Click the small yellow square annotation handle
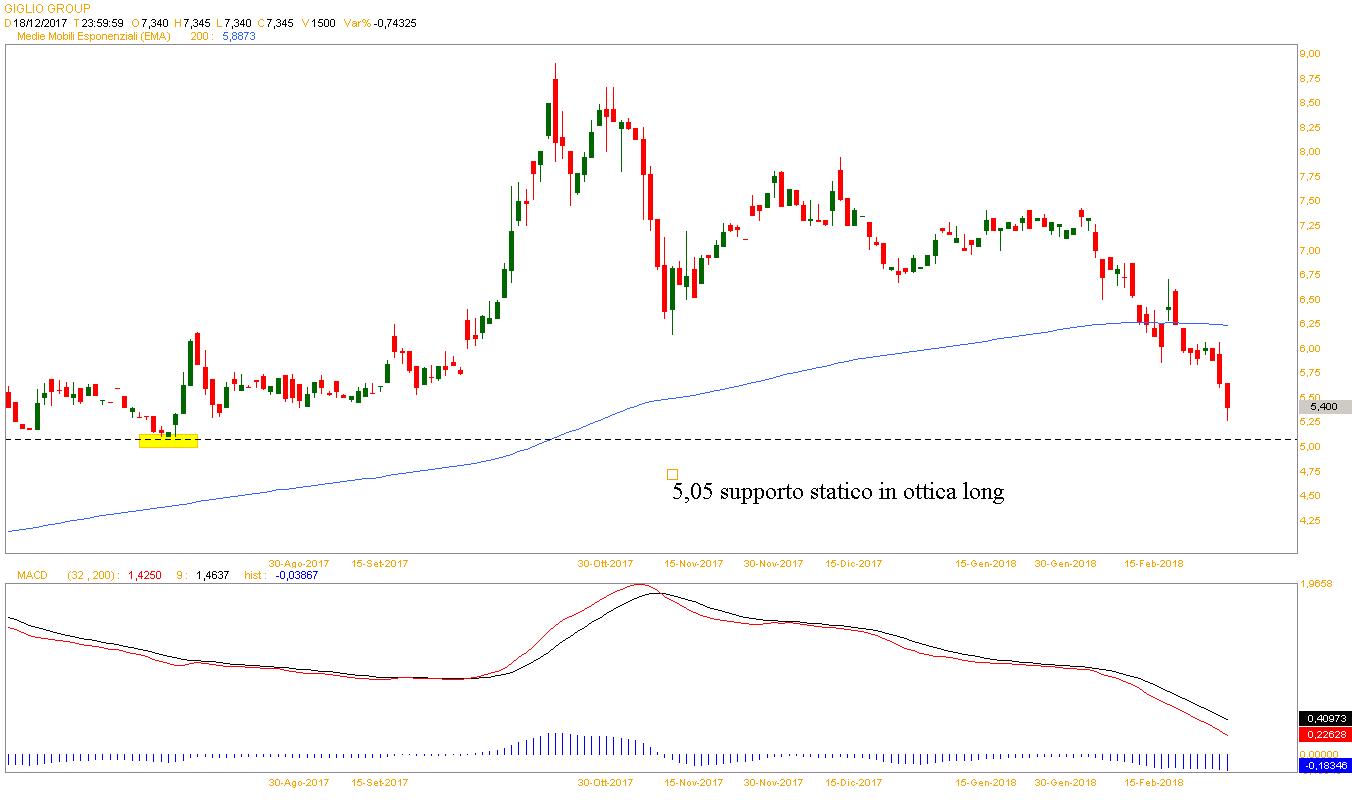The image size is (1352, 800). click(x=672, y=474)
